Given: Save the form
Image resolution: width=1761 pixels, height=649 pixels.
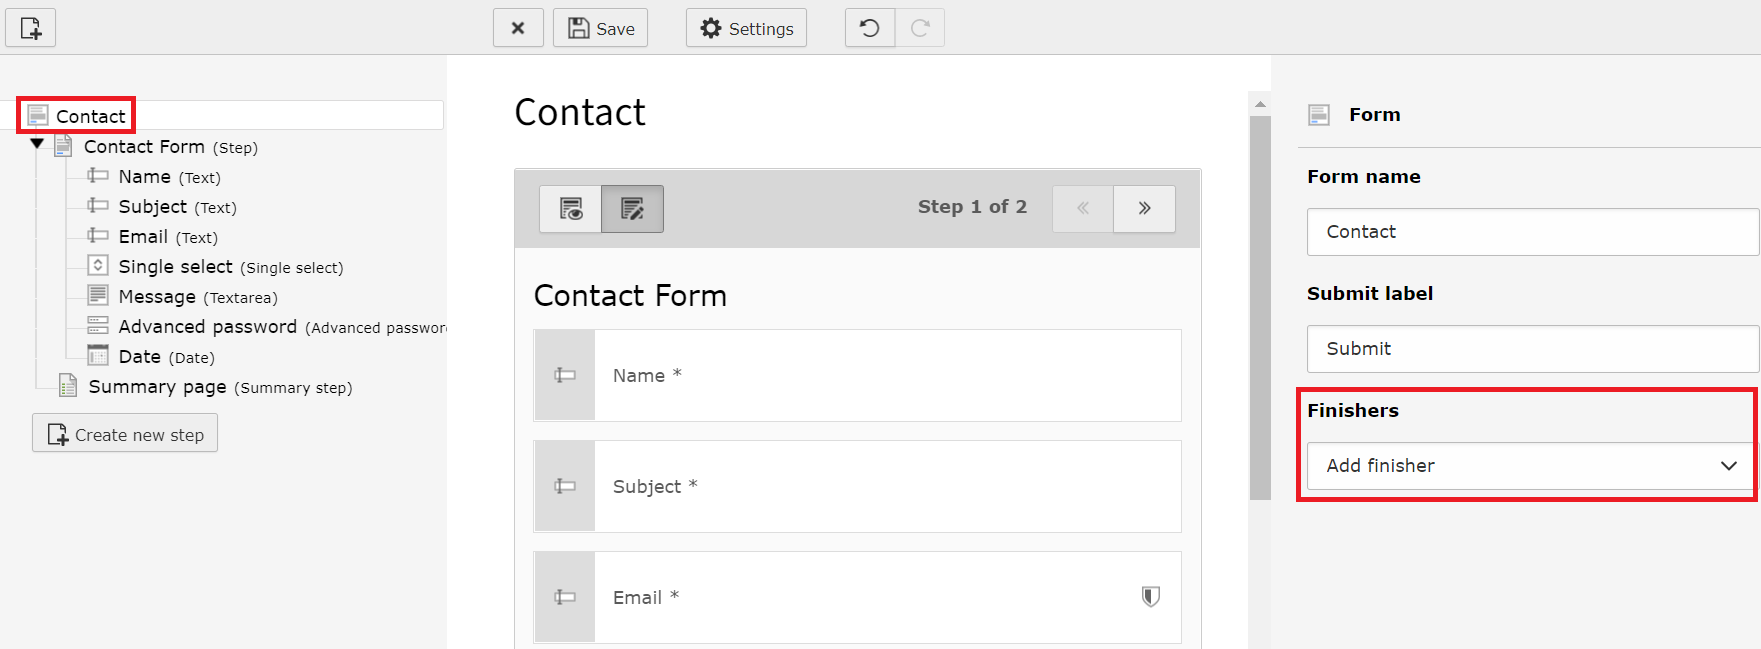Looking at the screenshot, I should click(x=600, y=27).
